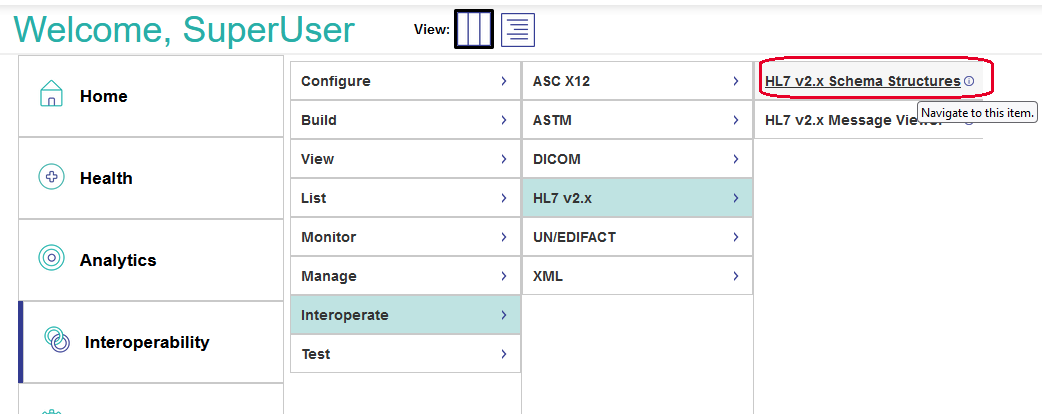Click info icon beside HL7 Schema Structures
This screenshot has height=414, width=1042.
(x=969, y=81)
